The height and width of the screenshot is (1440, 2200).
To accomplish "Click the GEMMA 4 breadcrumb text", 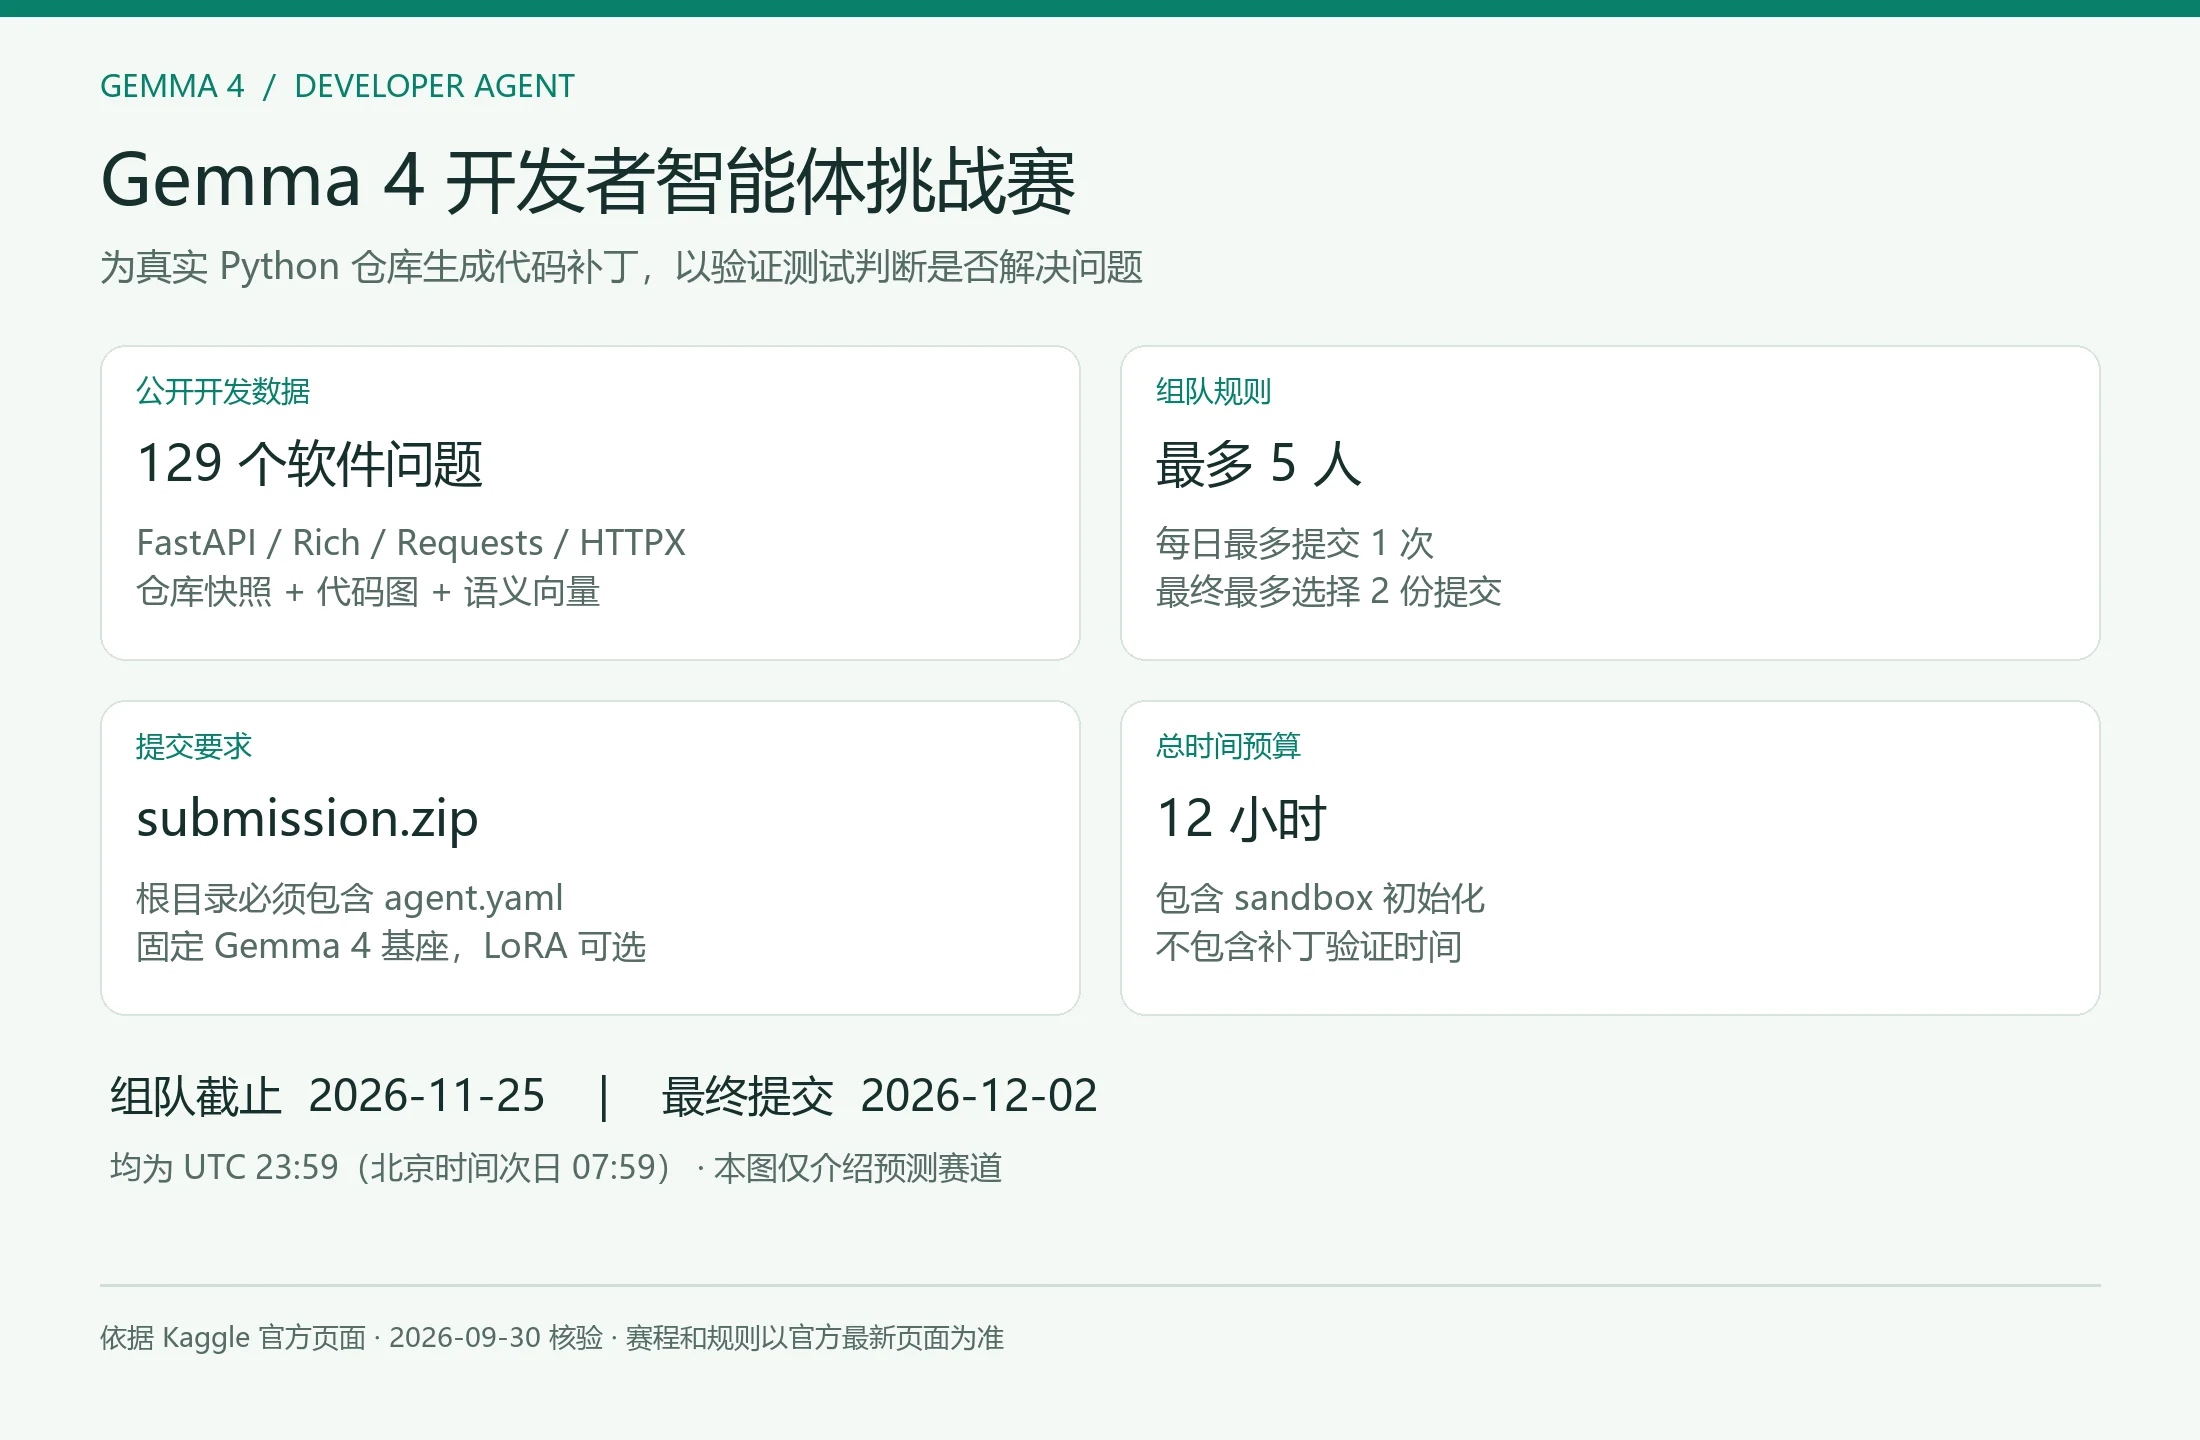I will click(x=172, y=86).
